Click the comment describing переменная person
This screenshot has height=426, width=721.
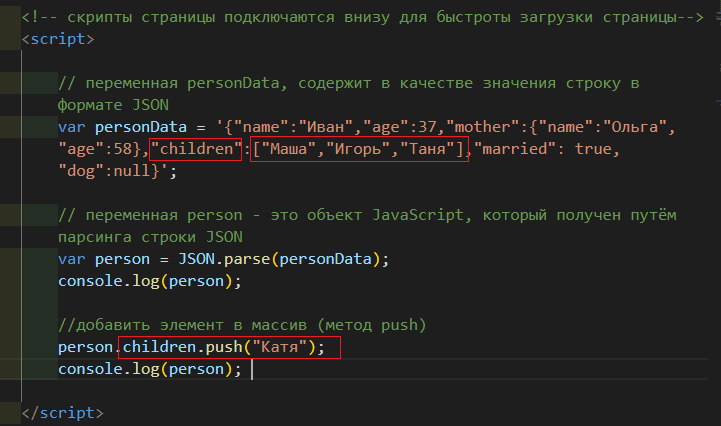(367, 226)
